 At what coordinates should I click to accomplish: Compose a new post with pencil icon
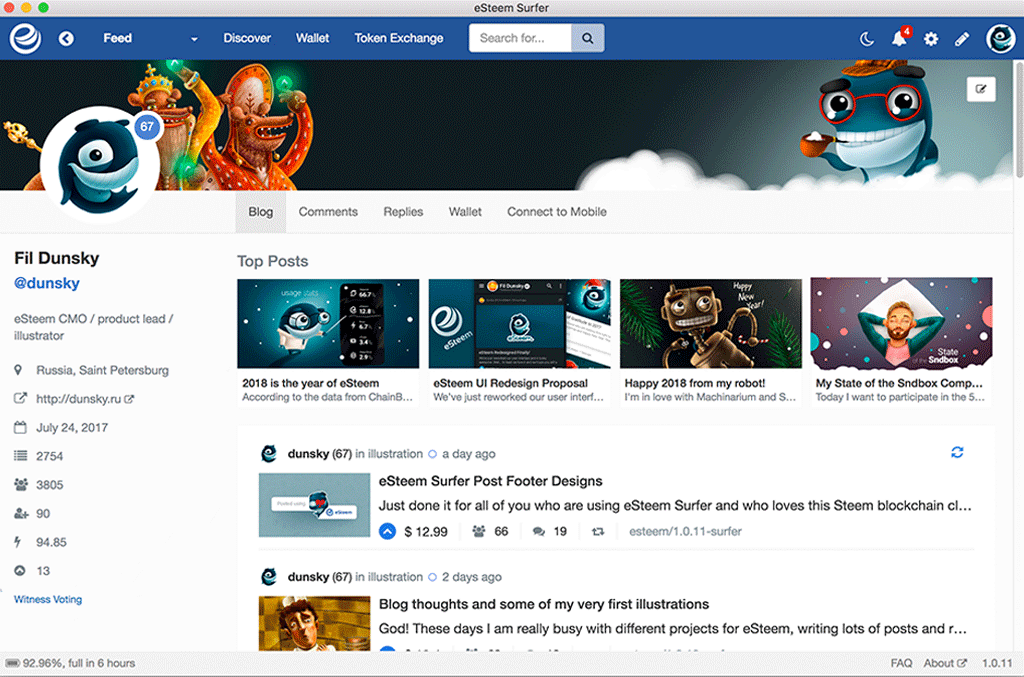962,39
